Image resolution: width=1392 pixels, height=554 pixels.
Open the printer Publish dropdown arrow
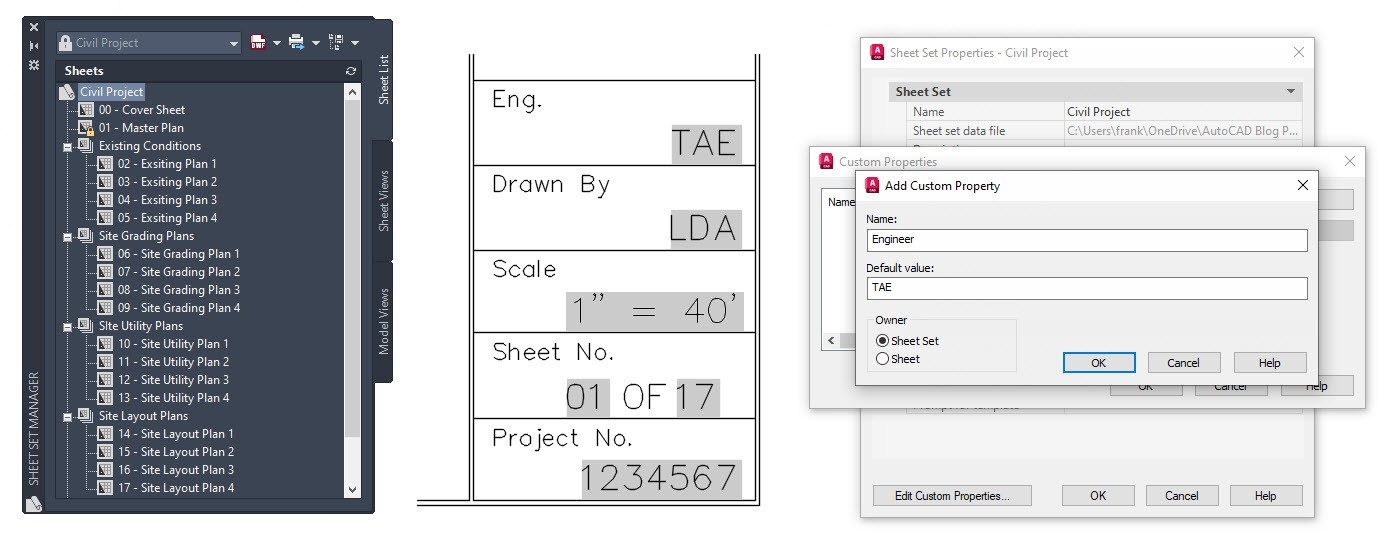point(316,43)
